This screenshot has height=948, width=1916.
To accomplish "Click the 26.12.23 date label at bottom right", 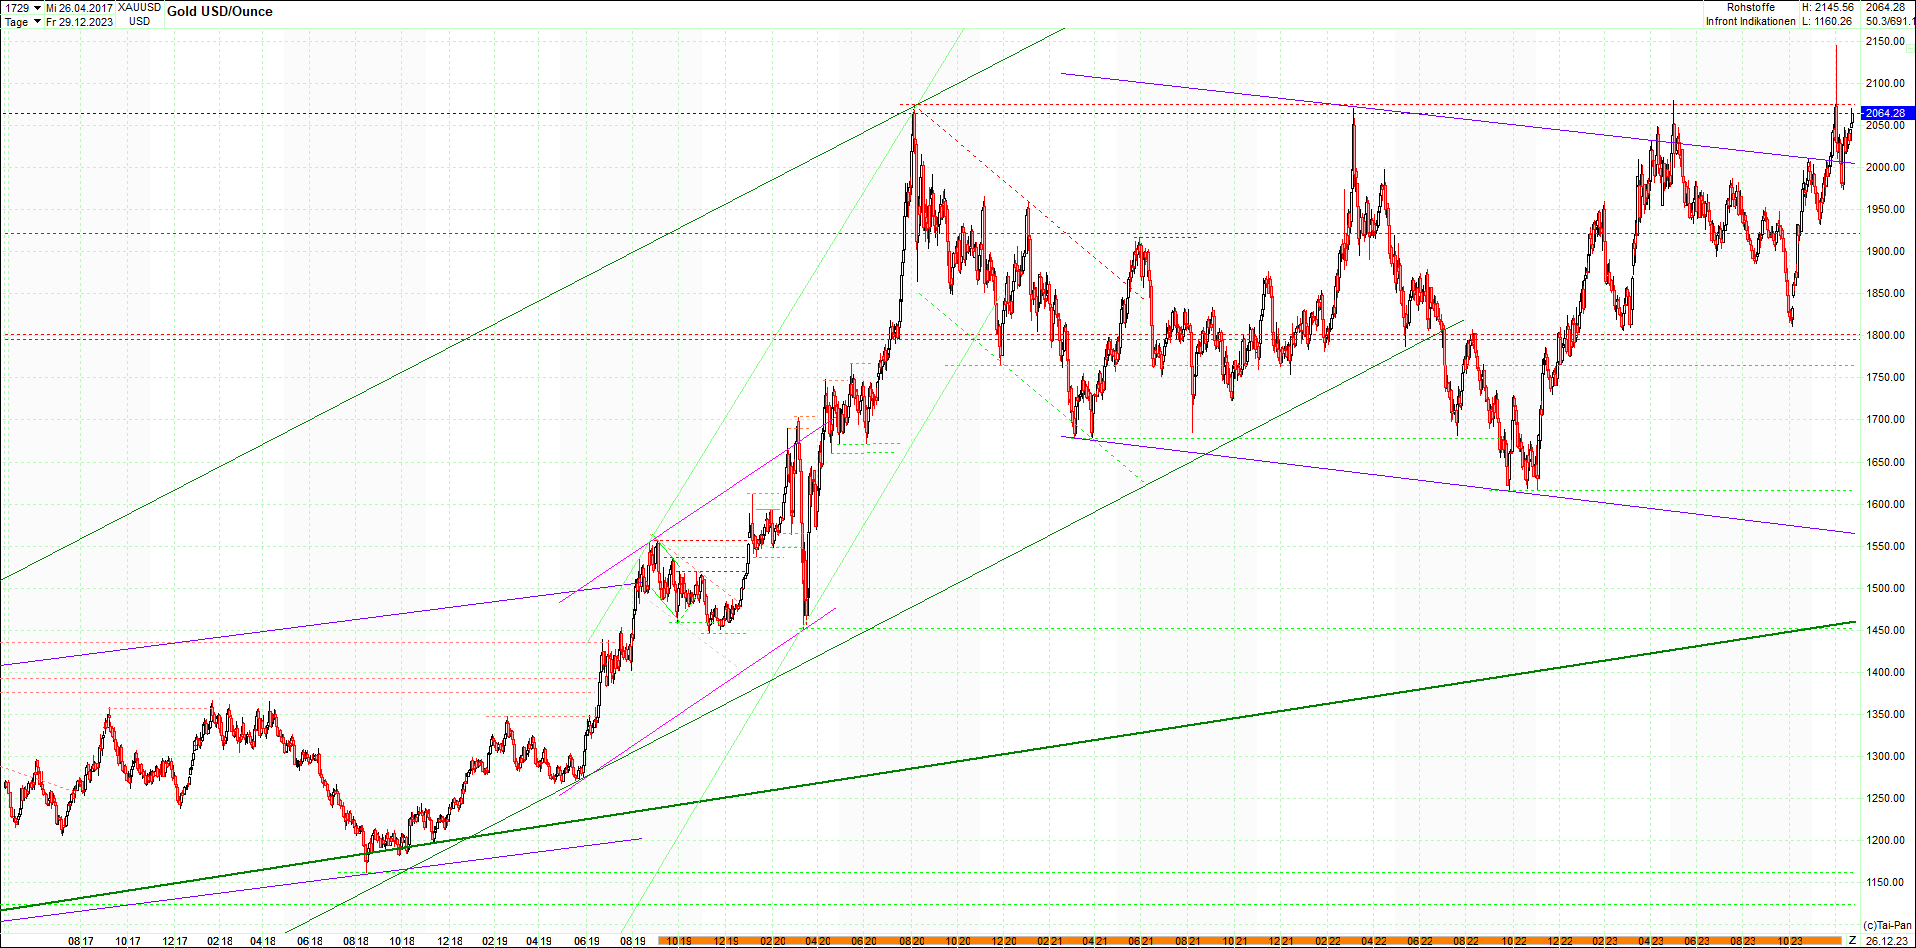I will (x=1885, y=940).
